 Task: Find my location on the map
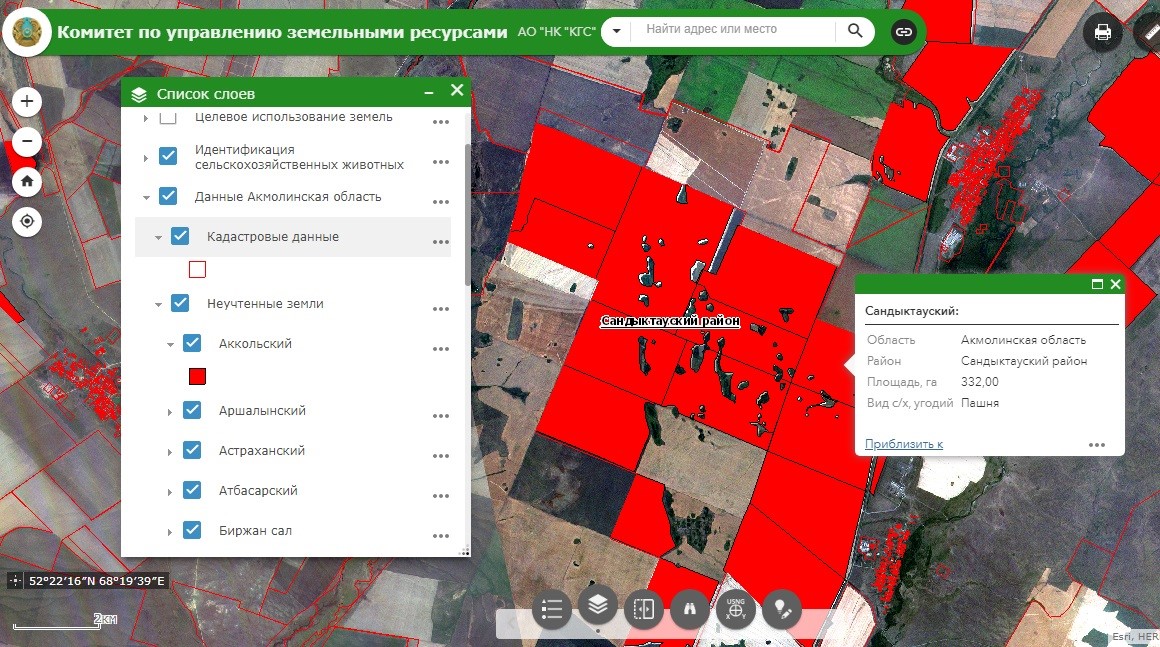point(27,221)
